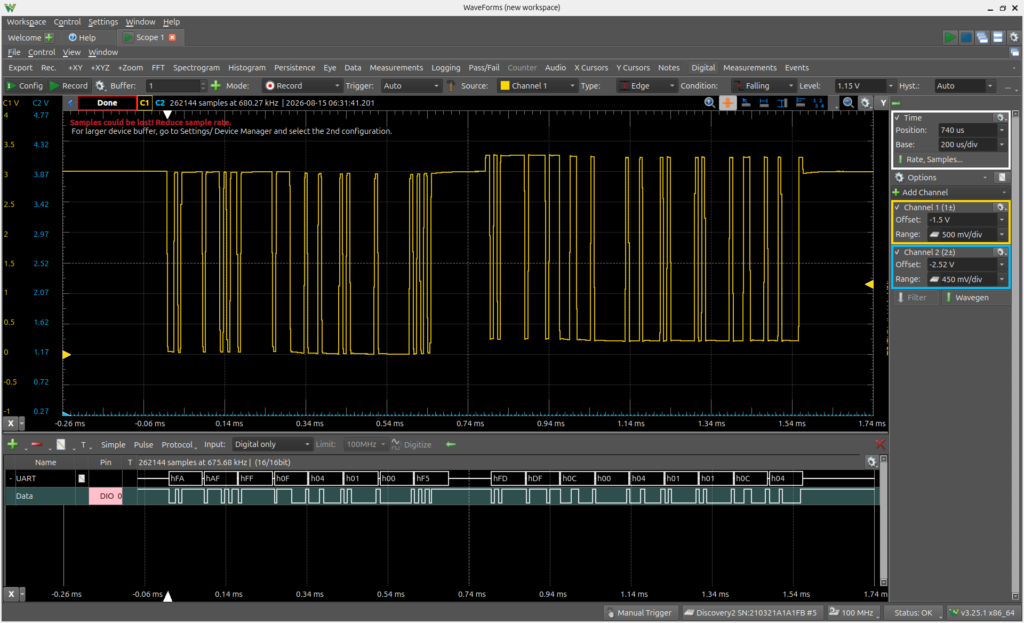Click the zoom magnifier icon above the plot

click(710, 103)
